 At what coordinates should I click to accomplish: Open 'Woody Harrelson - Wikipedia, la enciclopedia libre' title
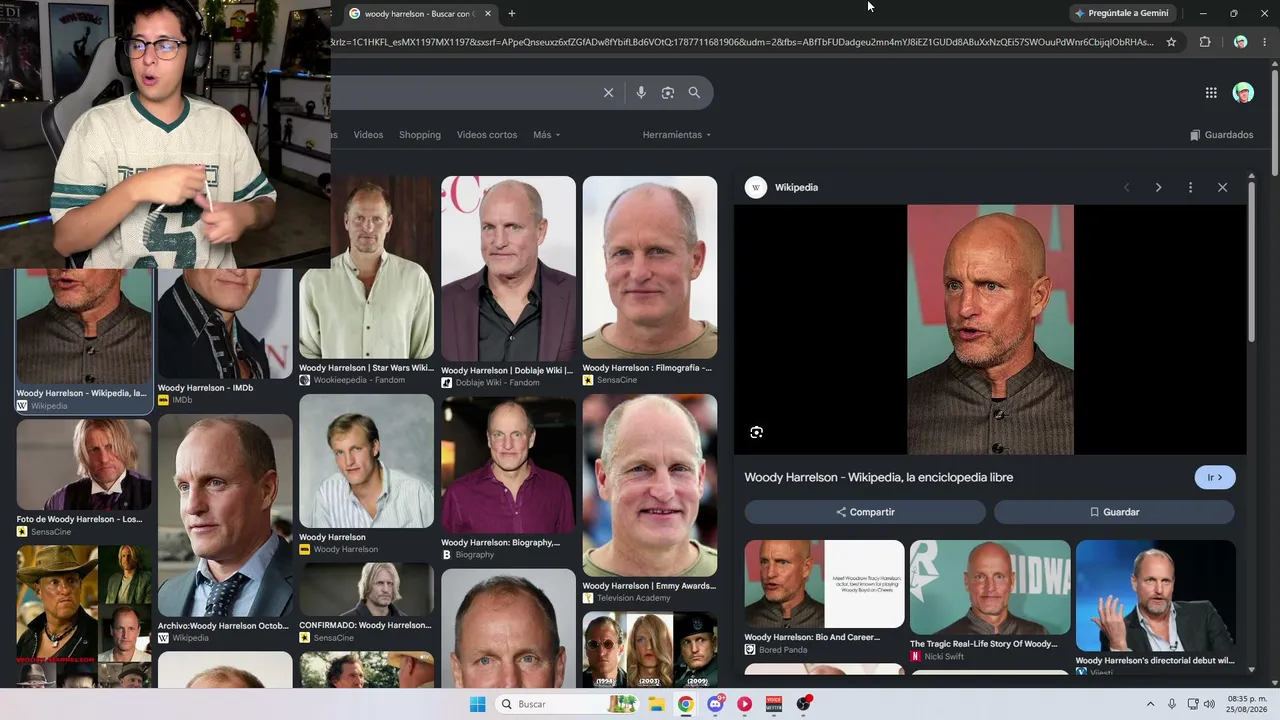[879, 478]
